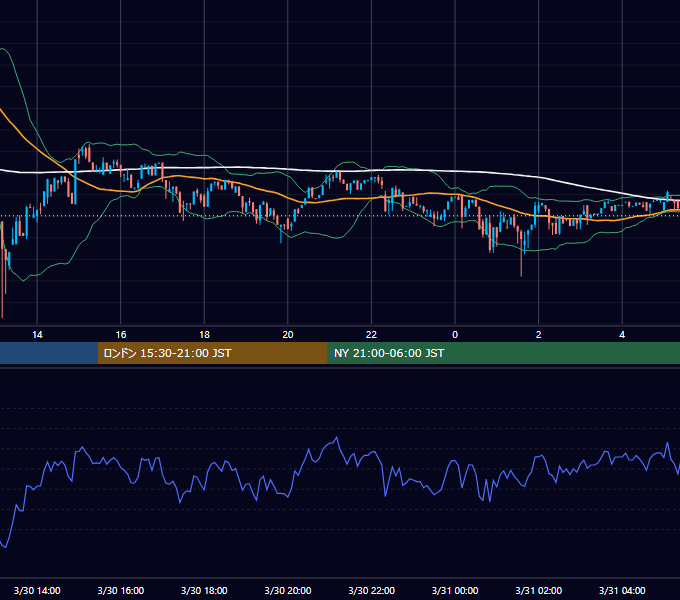Click the blue session bar before ロンドン

[49, 353]
